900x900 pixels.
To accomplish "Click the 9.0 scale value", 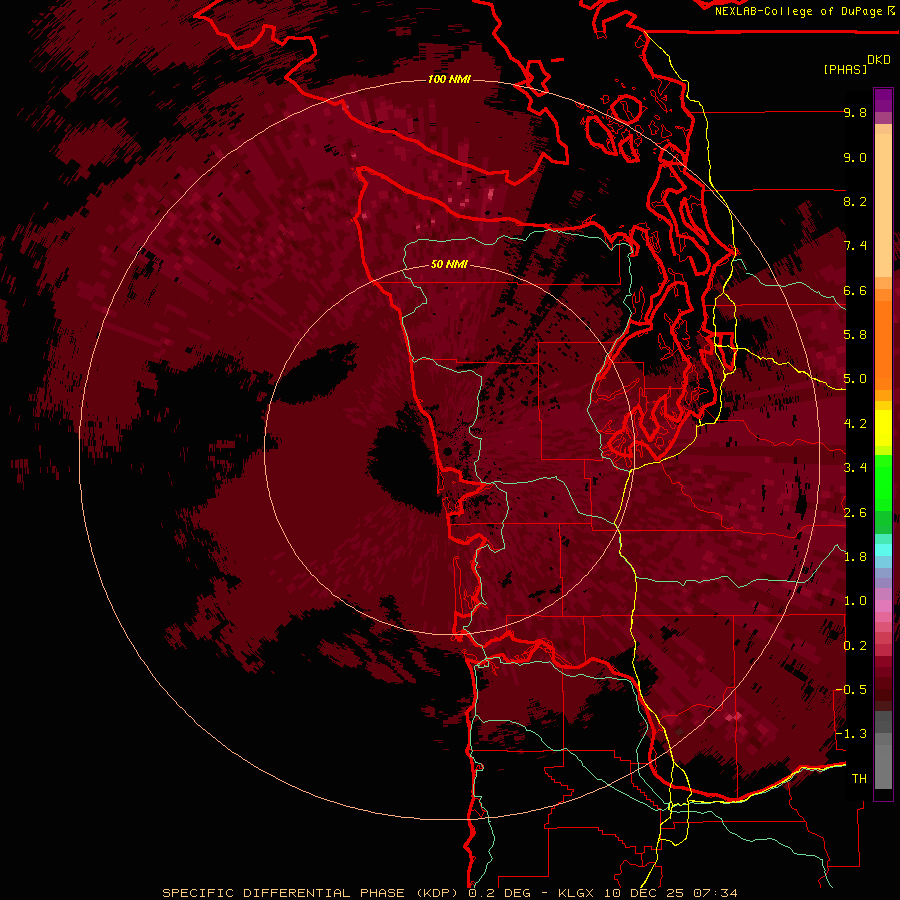I will (x=855, y=158).
